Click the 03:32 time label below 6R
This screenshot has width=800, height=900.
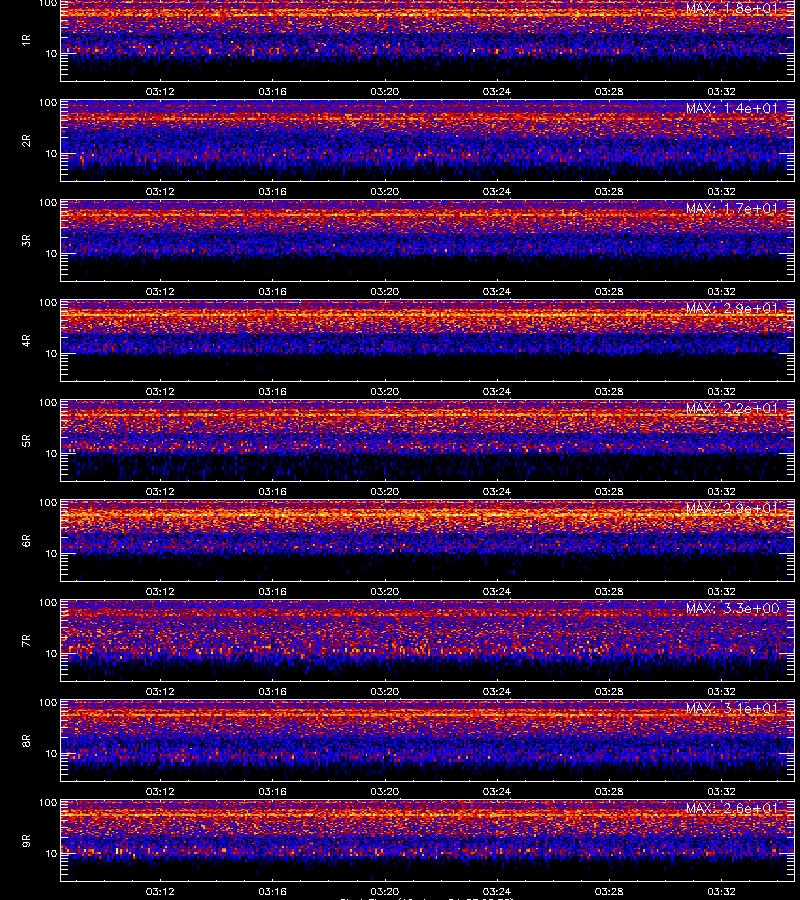[x=721, y=591]
